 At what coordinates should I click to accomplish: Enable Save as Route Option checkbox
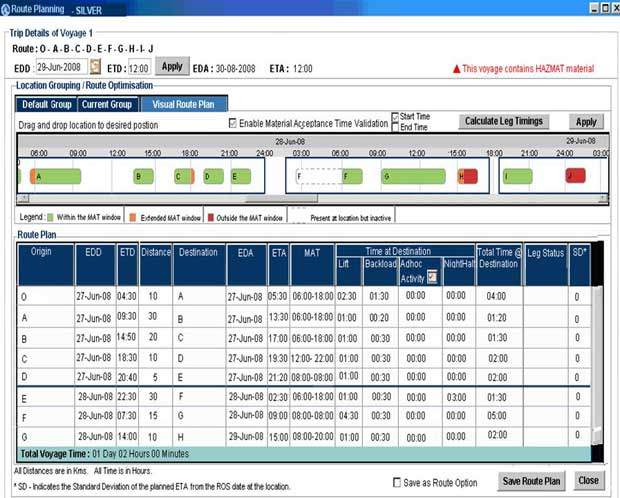398,481
